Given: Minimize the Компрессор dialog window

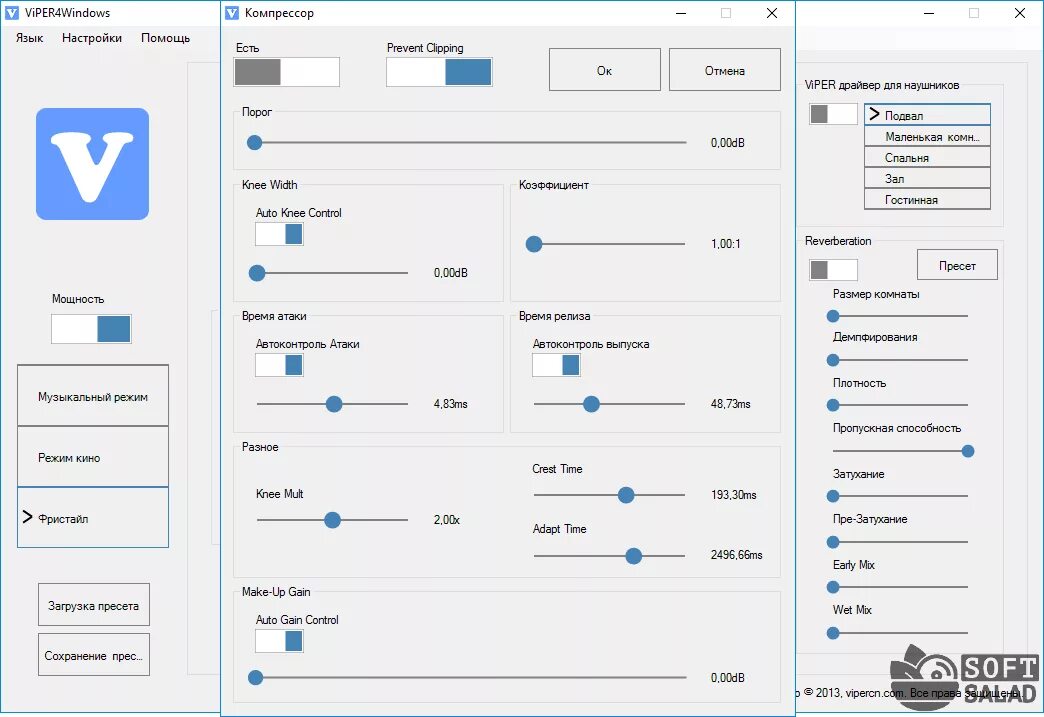Looking at the screenshot, I should click(681, 13).
